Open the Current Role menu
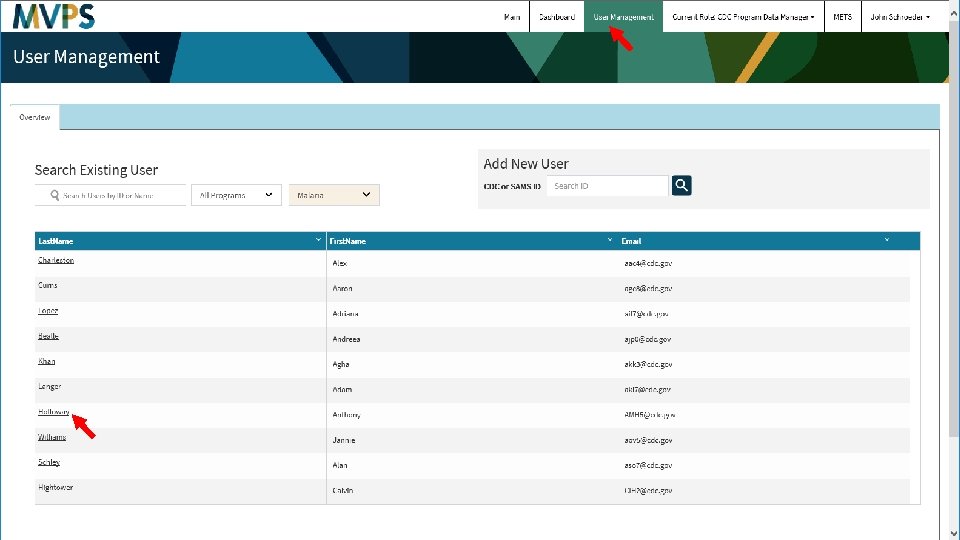The height and width of the screenshot is (540, 960). point(743,17)
